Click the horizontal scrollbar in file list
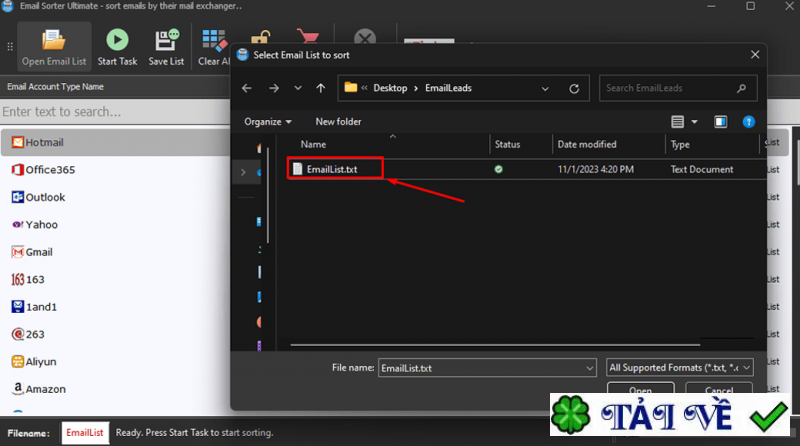The image size is (800, 446). pos(495,345)
